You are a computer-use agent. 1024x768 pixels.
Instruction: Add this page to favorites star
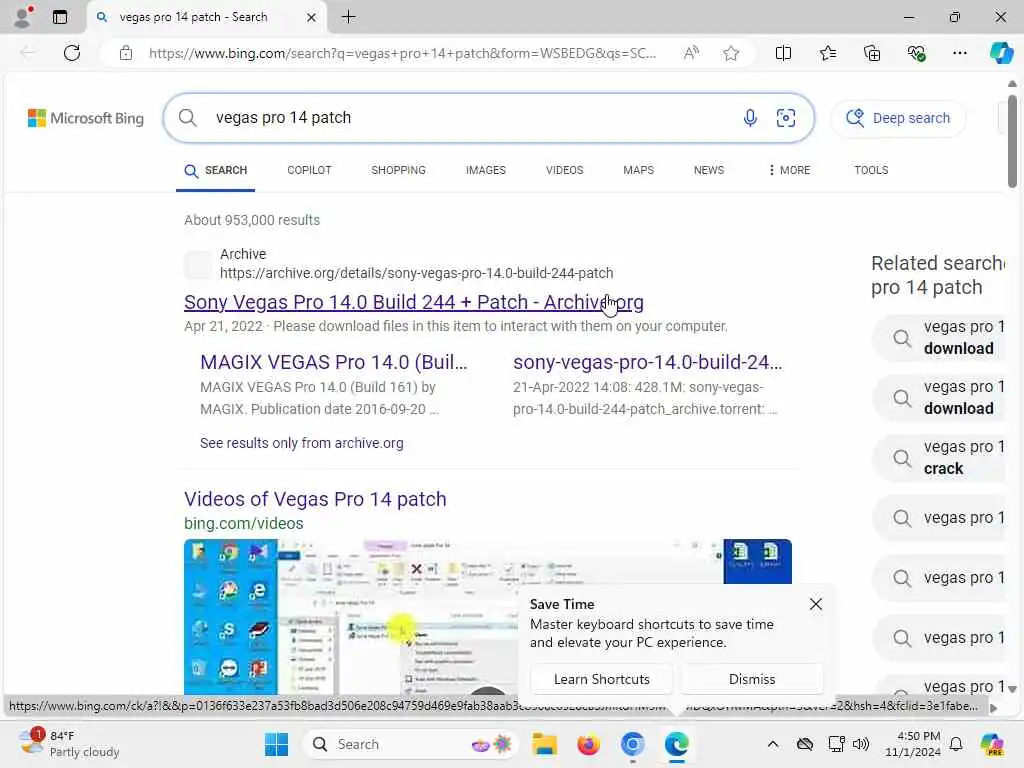click(731, 53)
